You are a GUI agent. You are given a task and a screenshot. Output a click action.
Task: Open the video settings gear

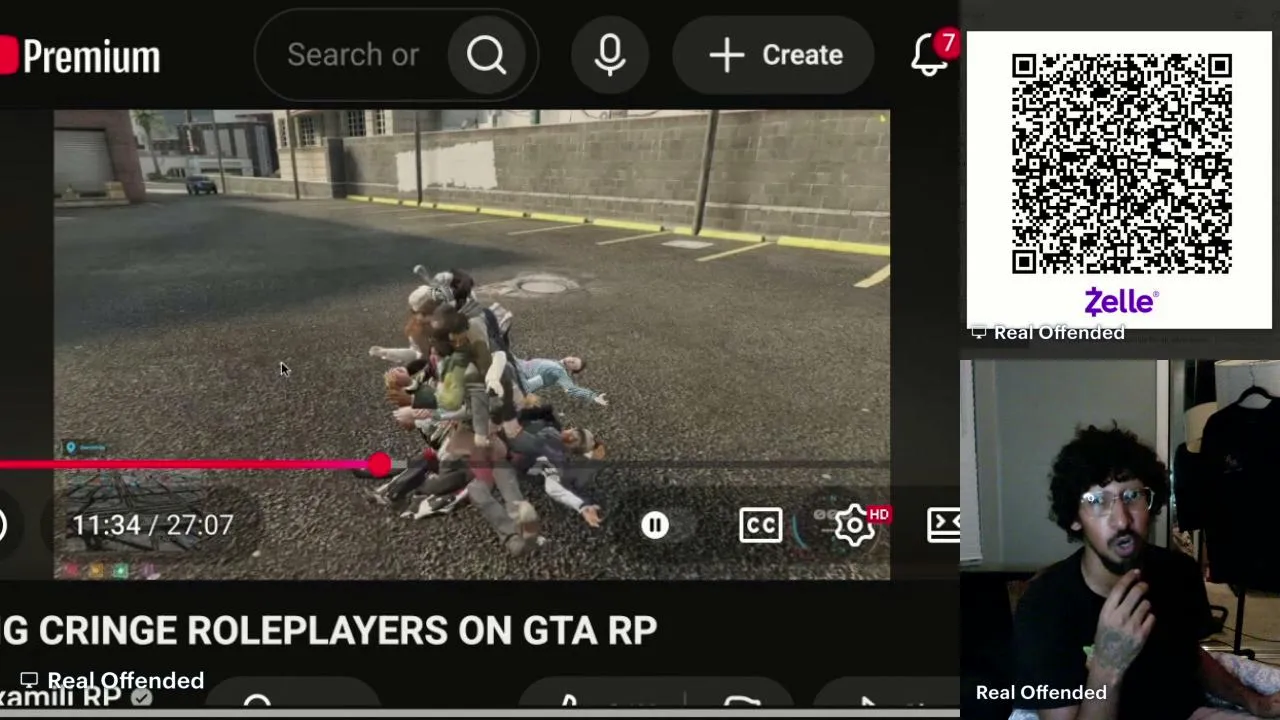click(855, 525)
